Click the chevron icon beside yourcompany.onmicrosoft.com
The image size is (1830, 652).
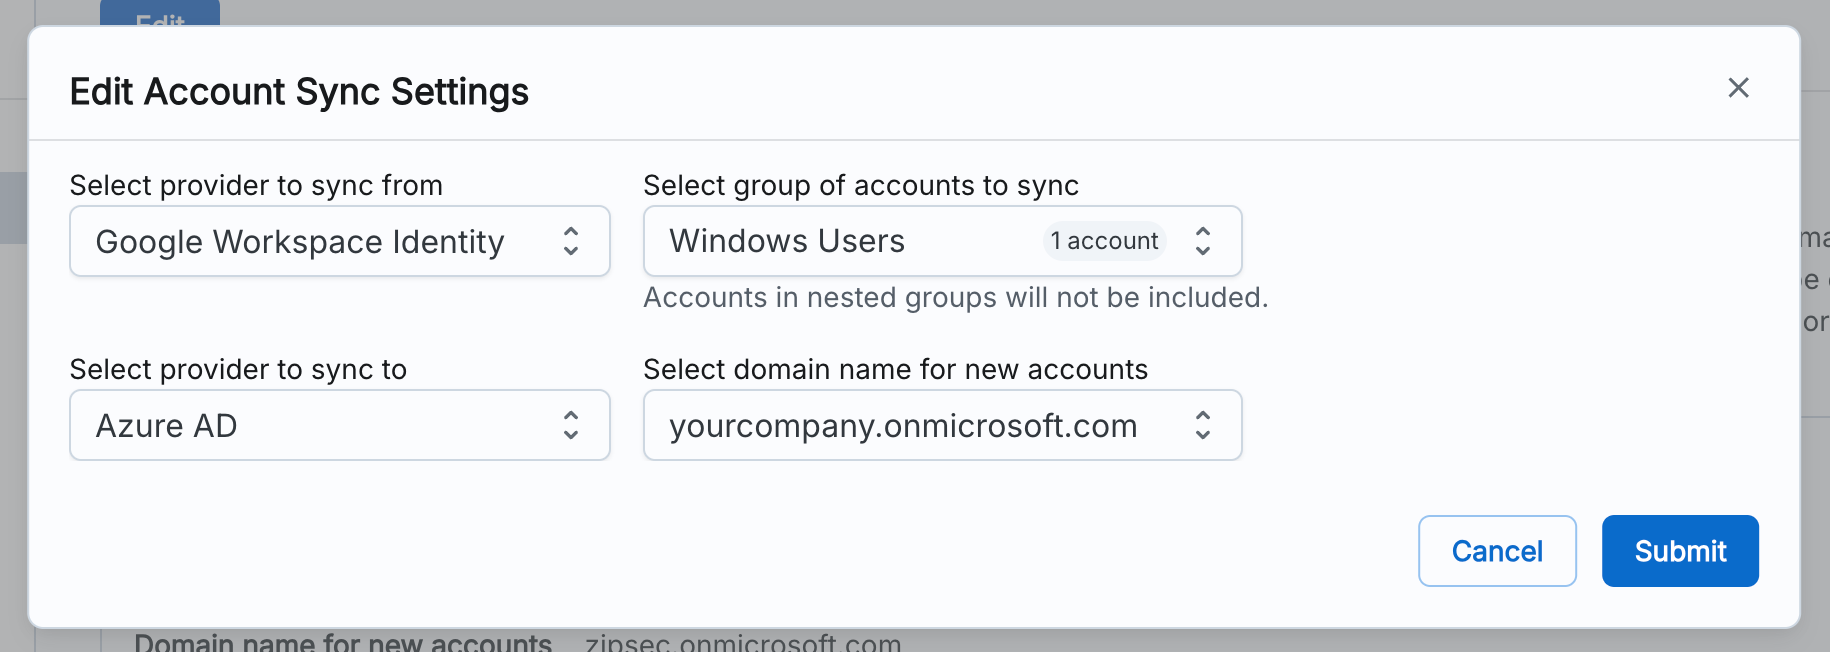pos(1203,425)
